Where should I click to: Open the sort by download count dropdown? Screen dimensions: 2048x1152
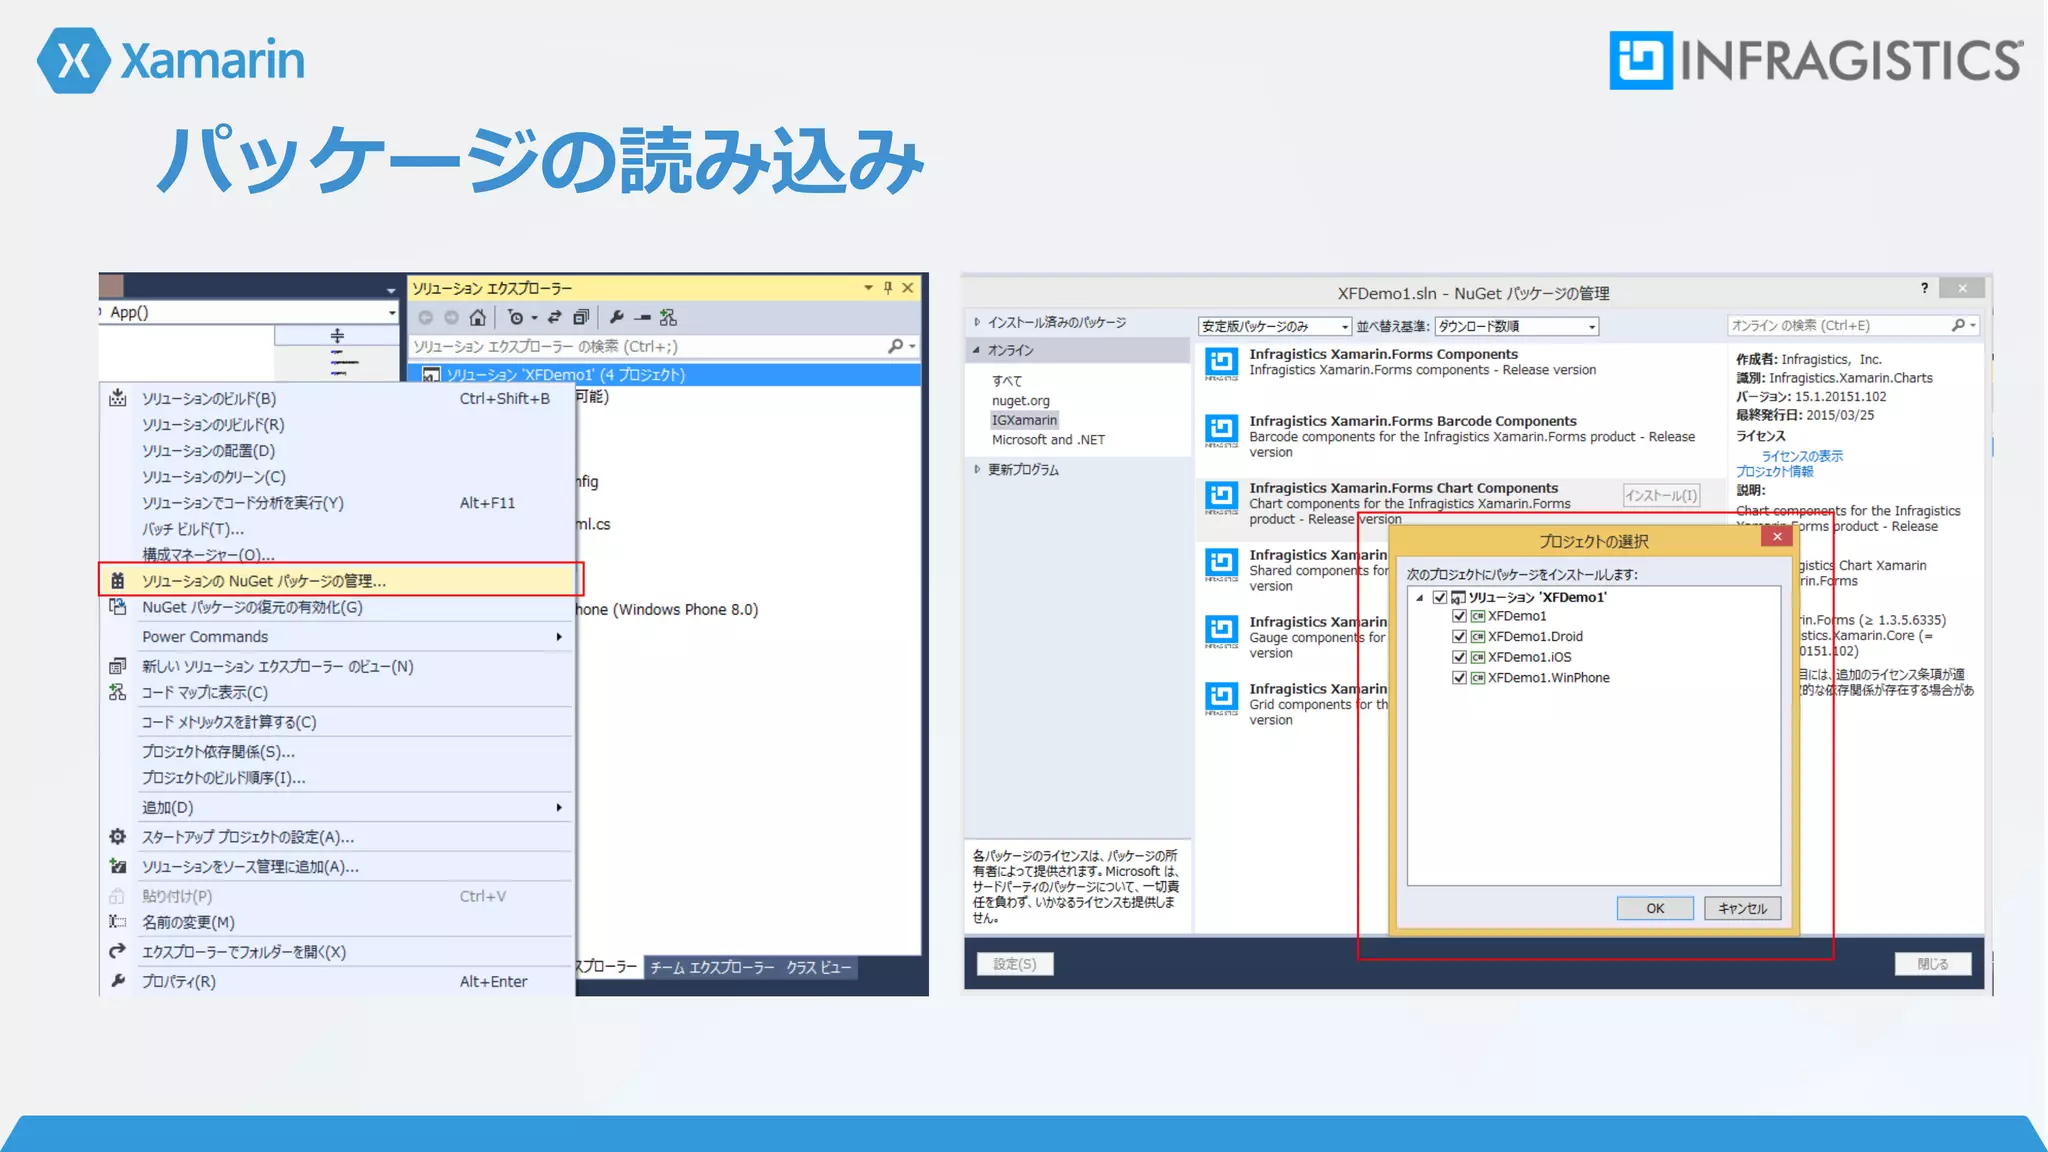pyautogui.click(x=1516, y=327)
